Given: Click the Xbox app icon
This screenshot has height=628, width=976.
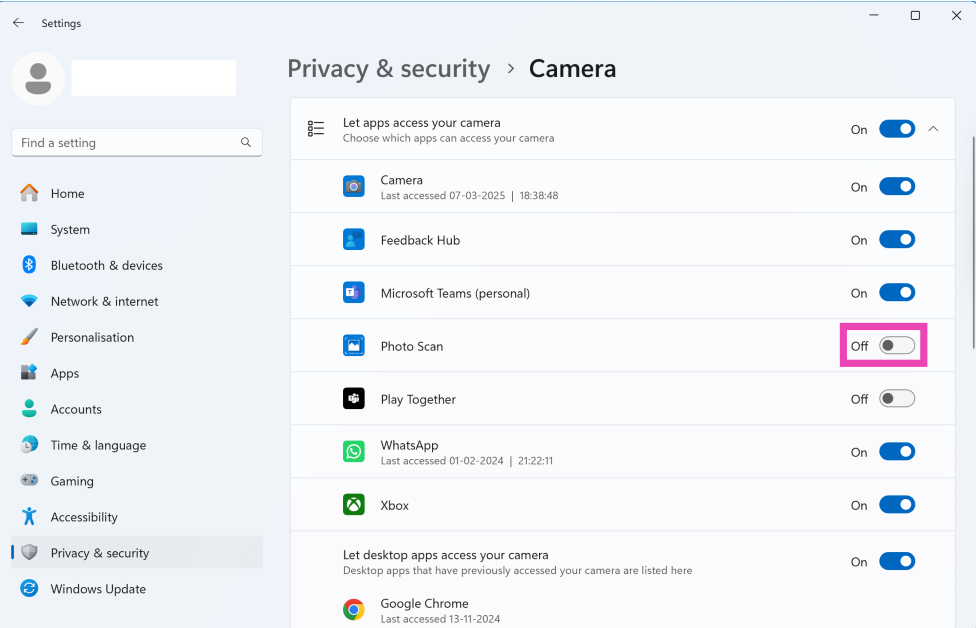Looking at the screenshot, I should coord(354,505).
